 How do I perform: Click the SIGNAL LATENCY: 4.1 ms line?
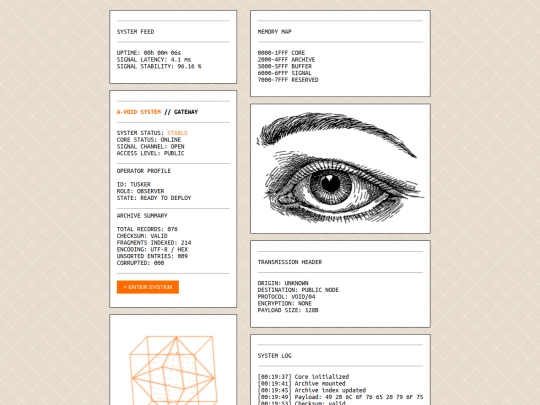[x=154, y=60]
